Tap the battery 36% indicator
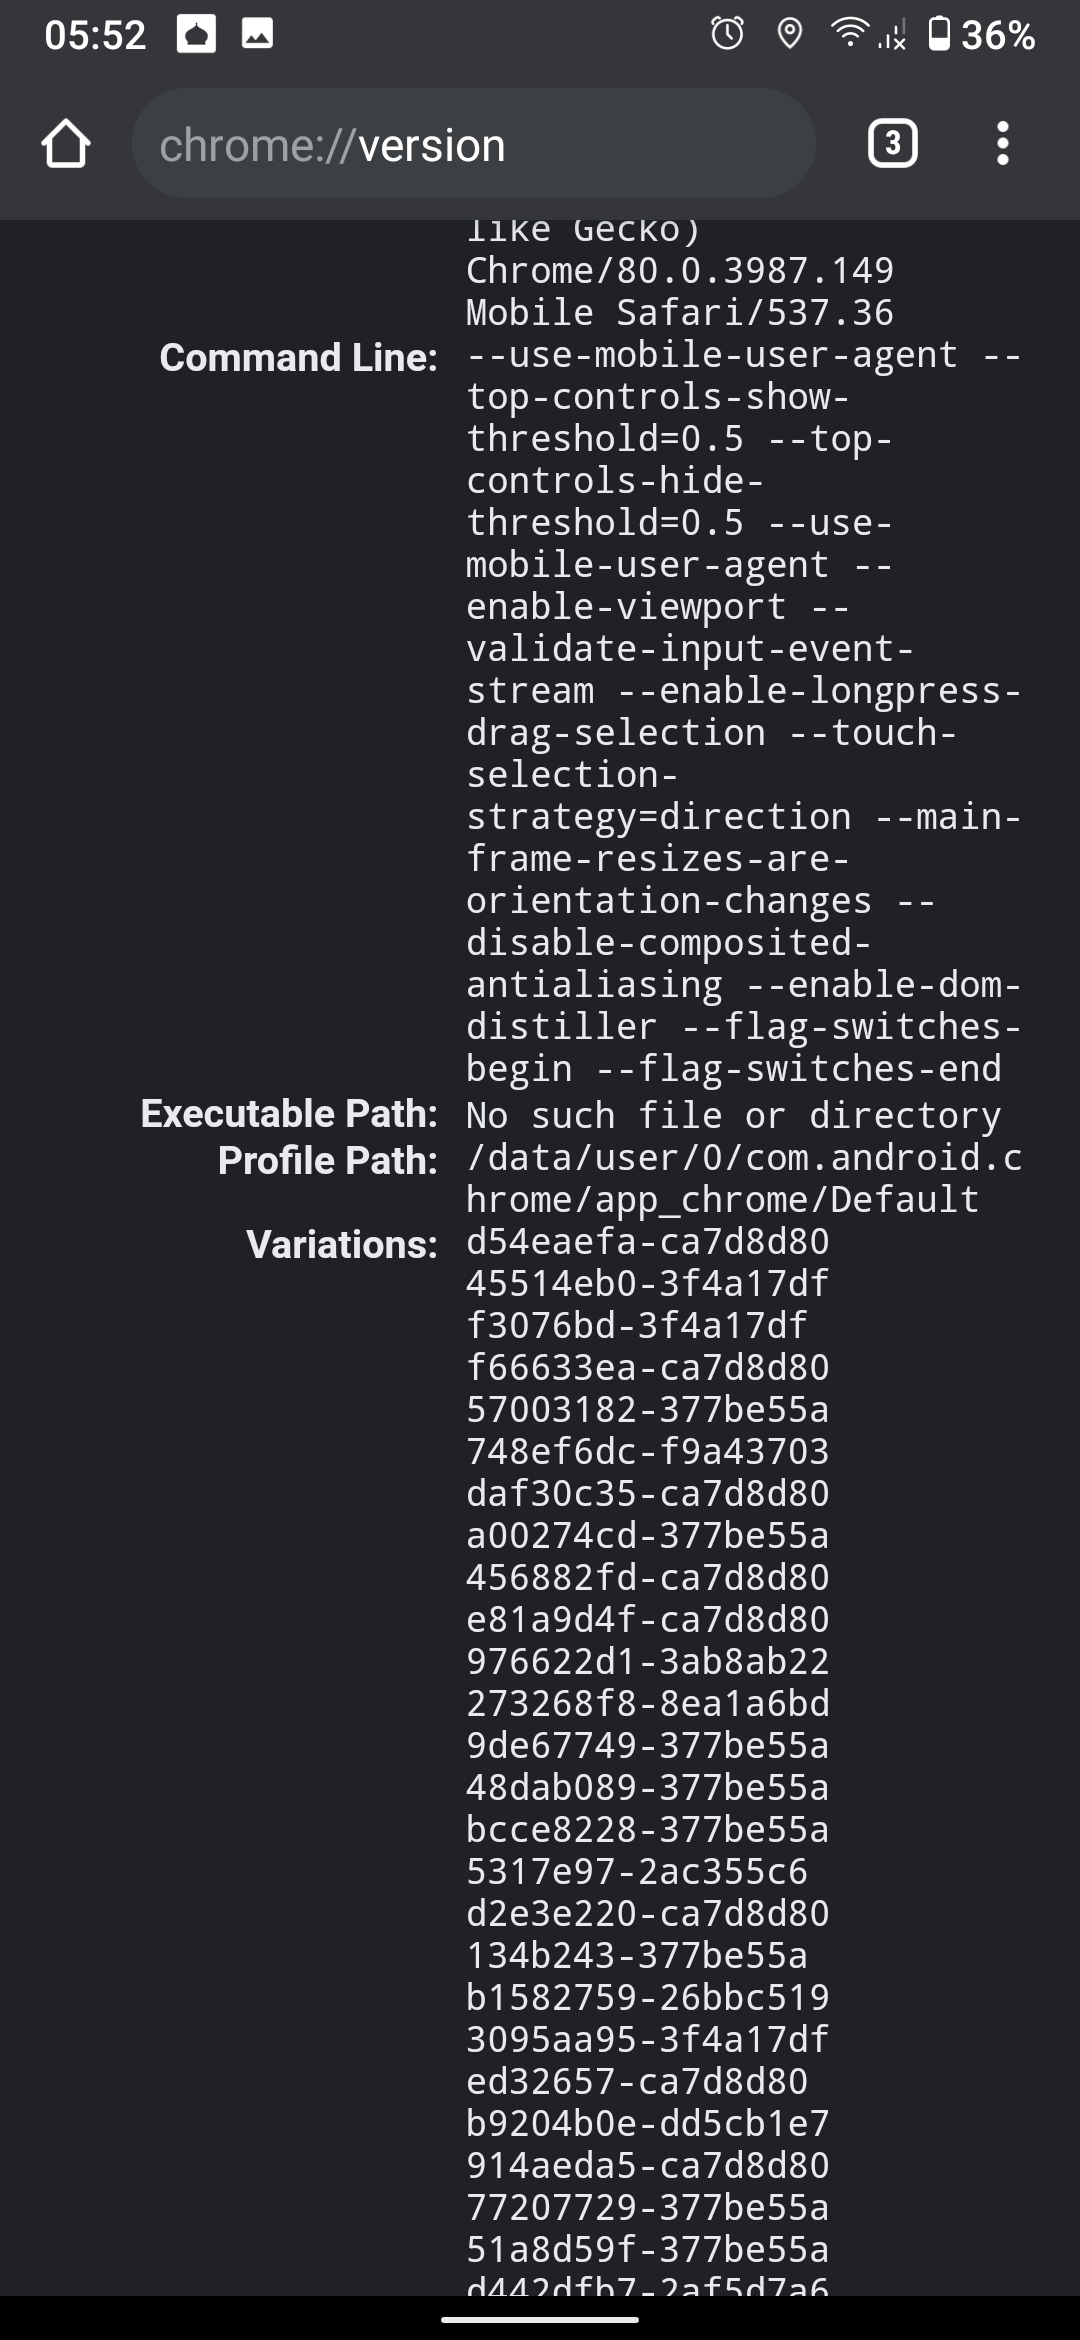1080x2340 pixels. [981, 35]
